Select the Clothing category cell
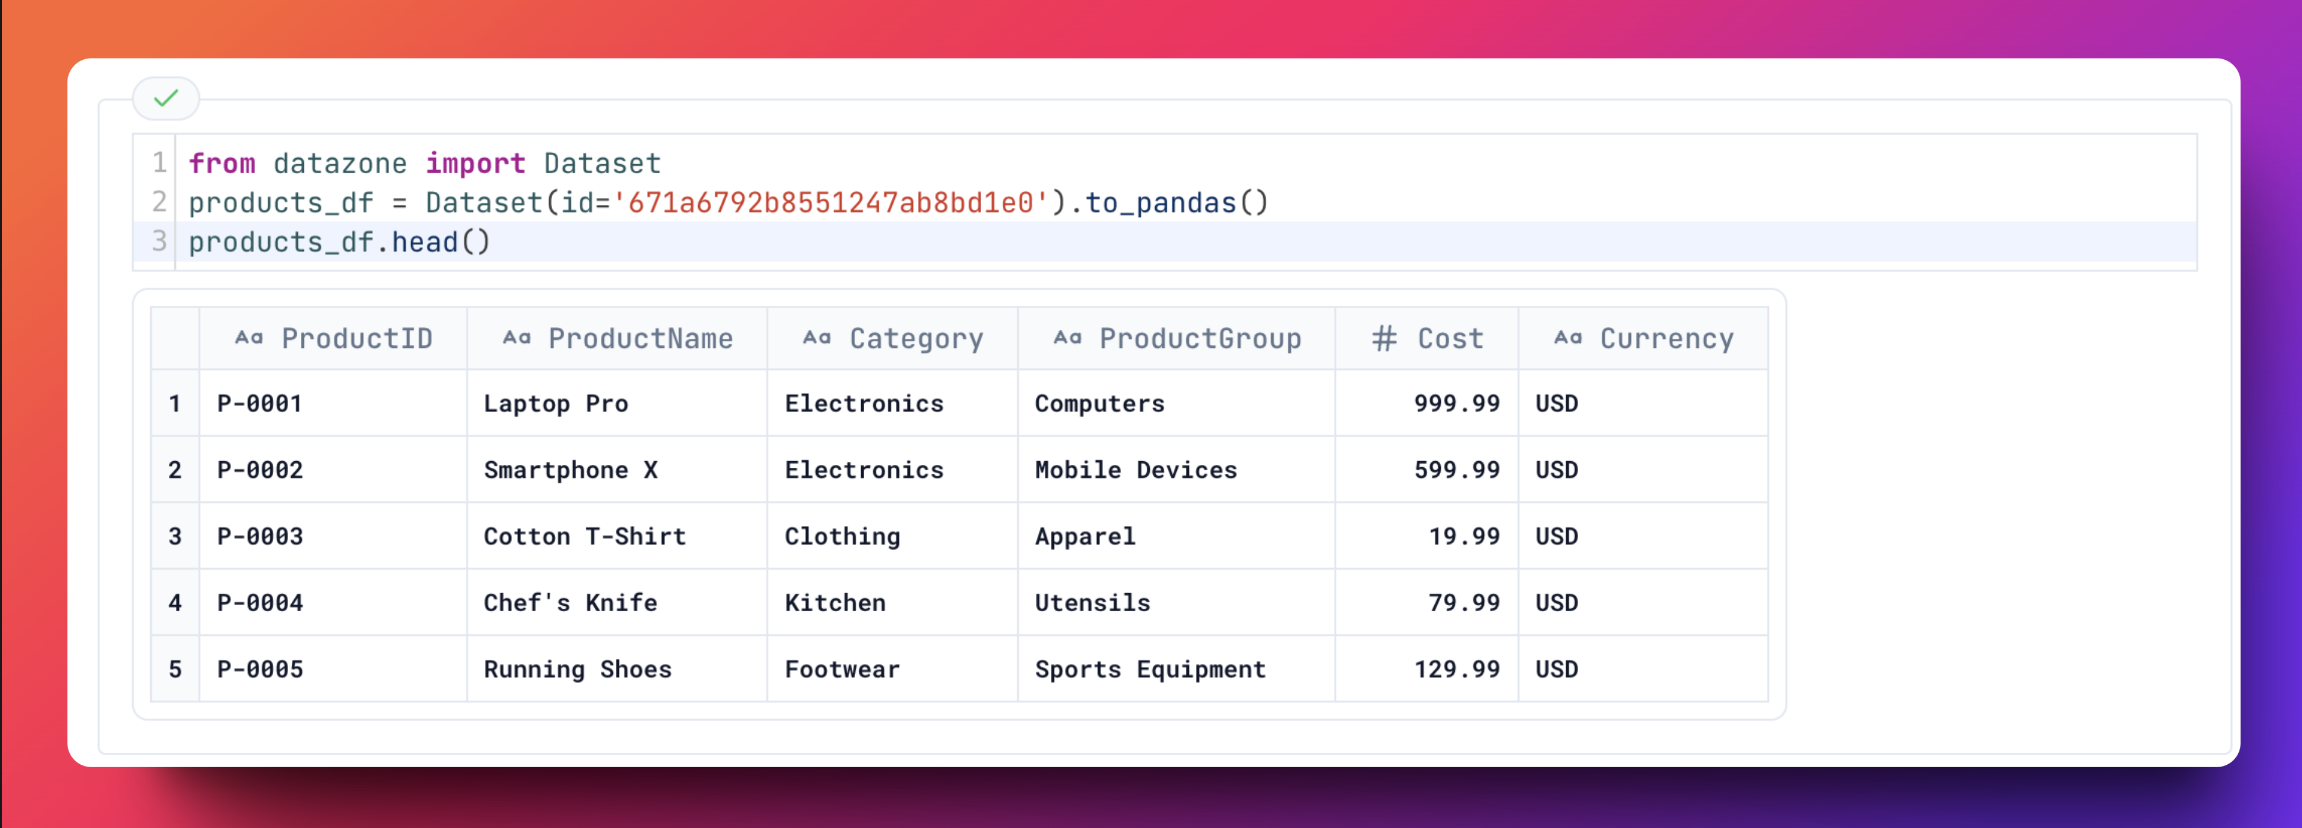Screen dimensions: 2302x828 coord(893,536)
